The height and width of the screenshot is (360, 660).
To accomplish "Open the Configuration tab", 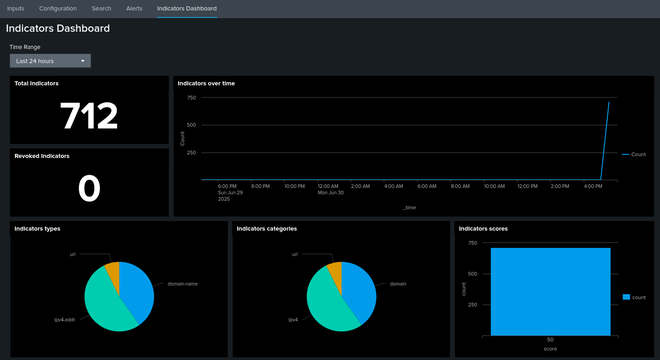I will 58,8.
